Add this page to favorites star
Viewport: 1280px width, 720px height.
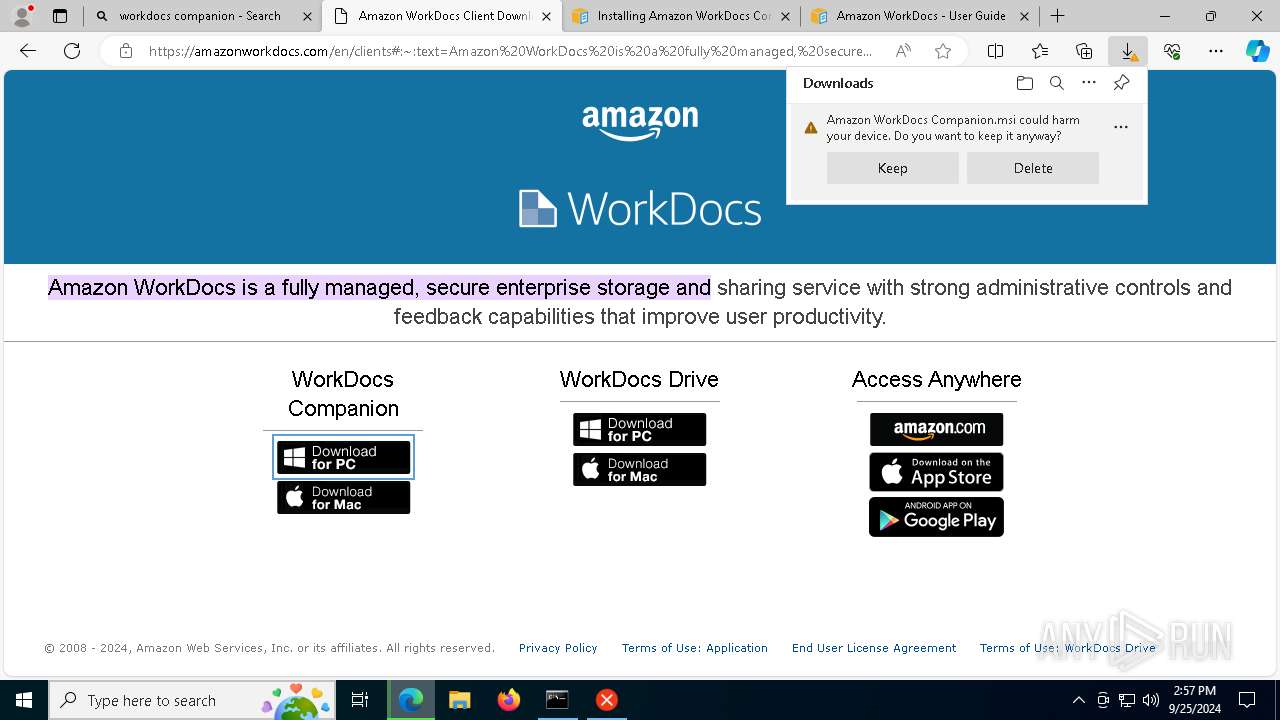(942, 51)
